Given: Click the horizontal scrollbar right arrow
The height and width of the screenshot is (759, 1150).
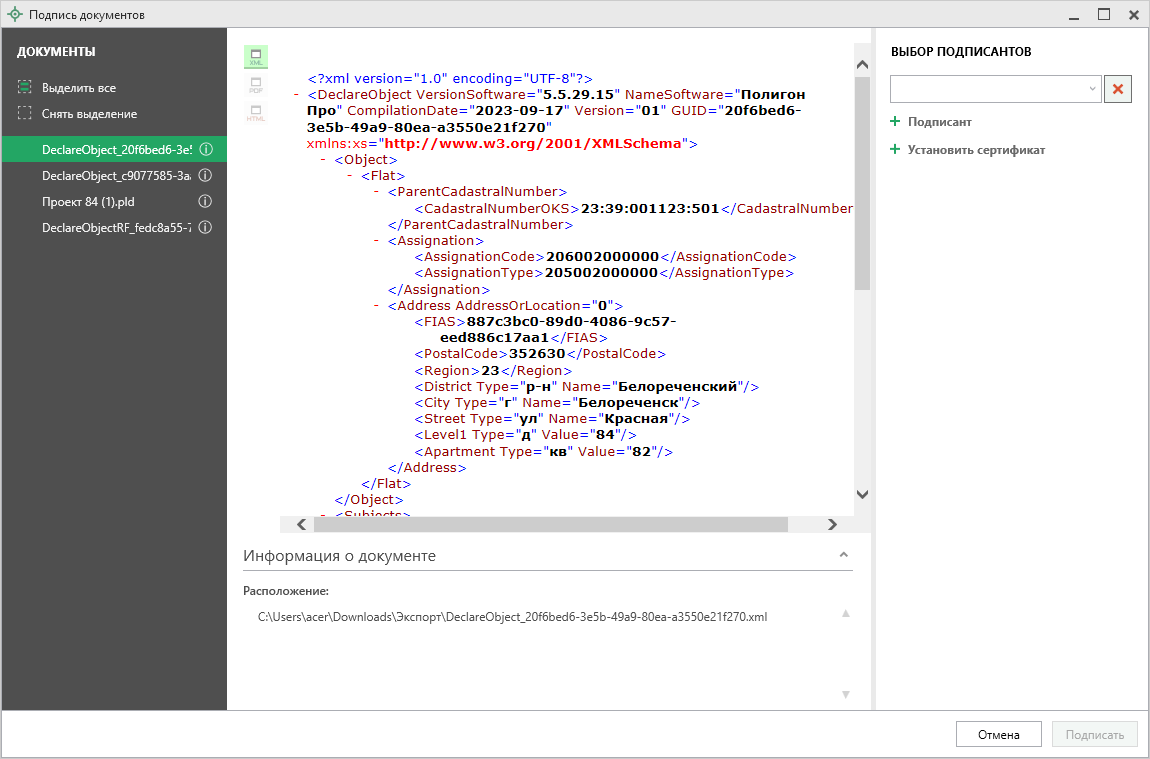Looking at the screenshot, I should tap(832, 524).
